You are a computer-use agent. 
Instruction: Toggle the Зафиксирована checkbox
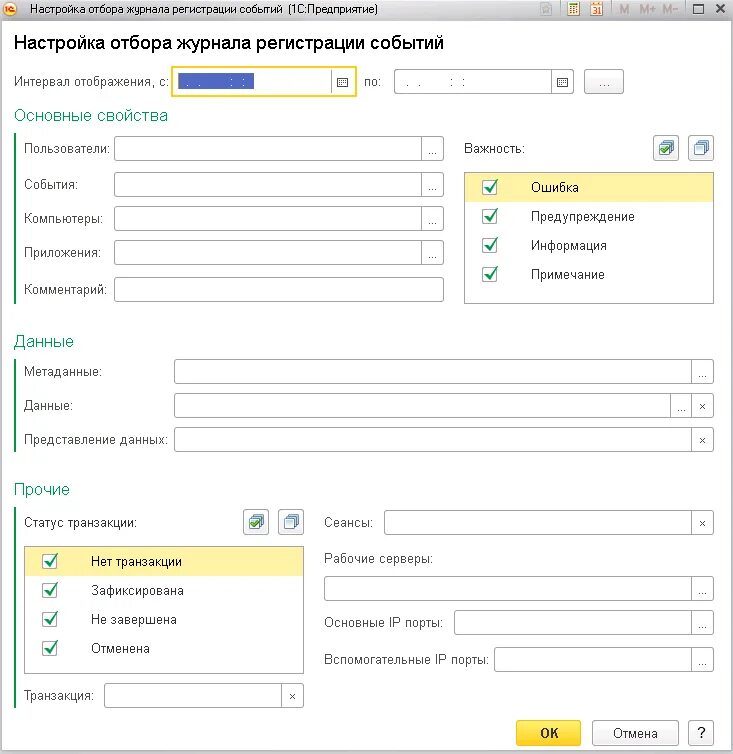[50, 590]
